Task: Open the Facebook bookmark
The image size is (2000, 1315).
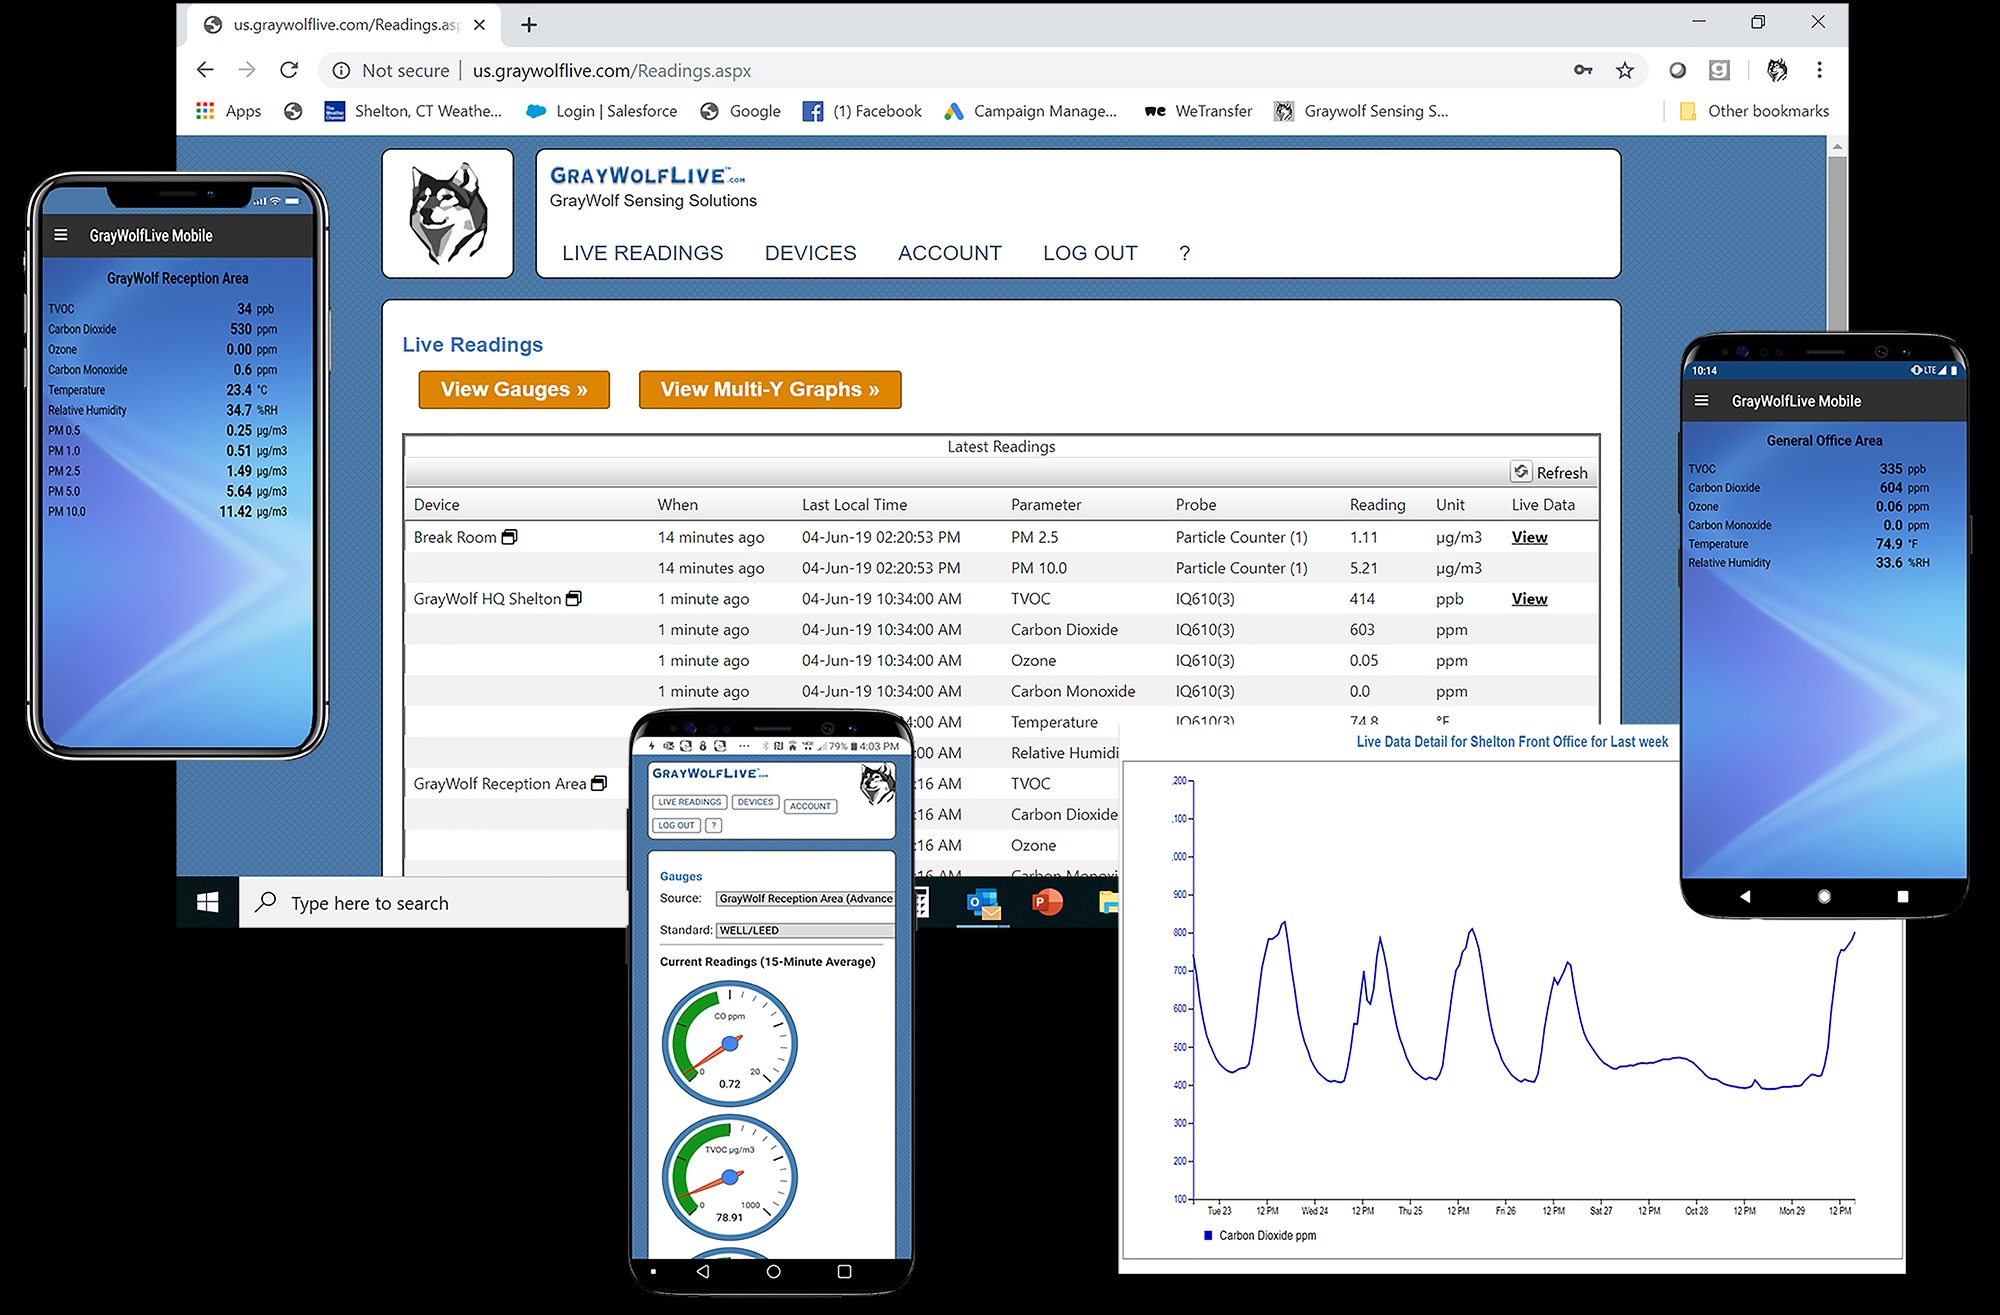Action: pyautogui.click(x=862, y=111)
